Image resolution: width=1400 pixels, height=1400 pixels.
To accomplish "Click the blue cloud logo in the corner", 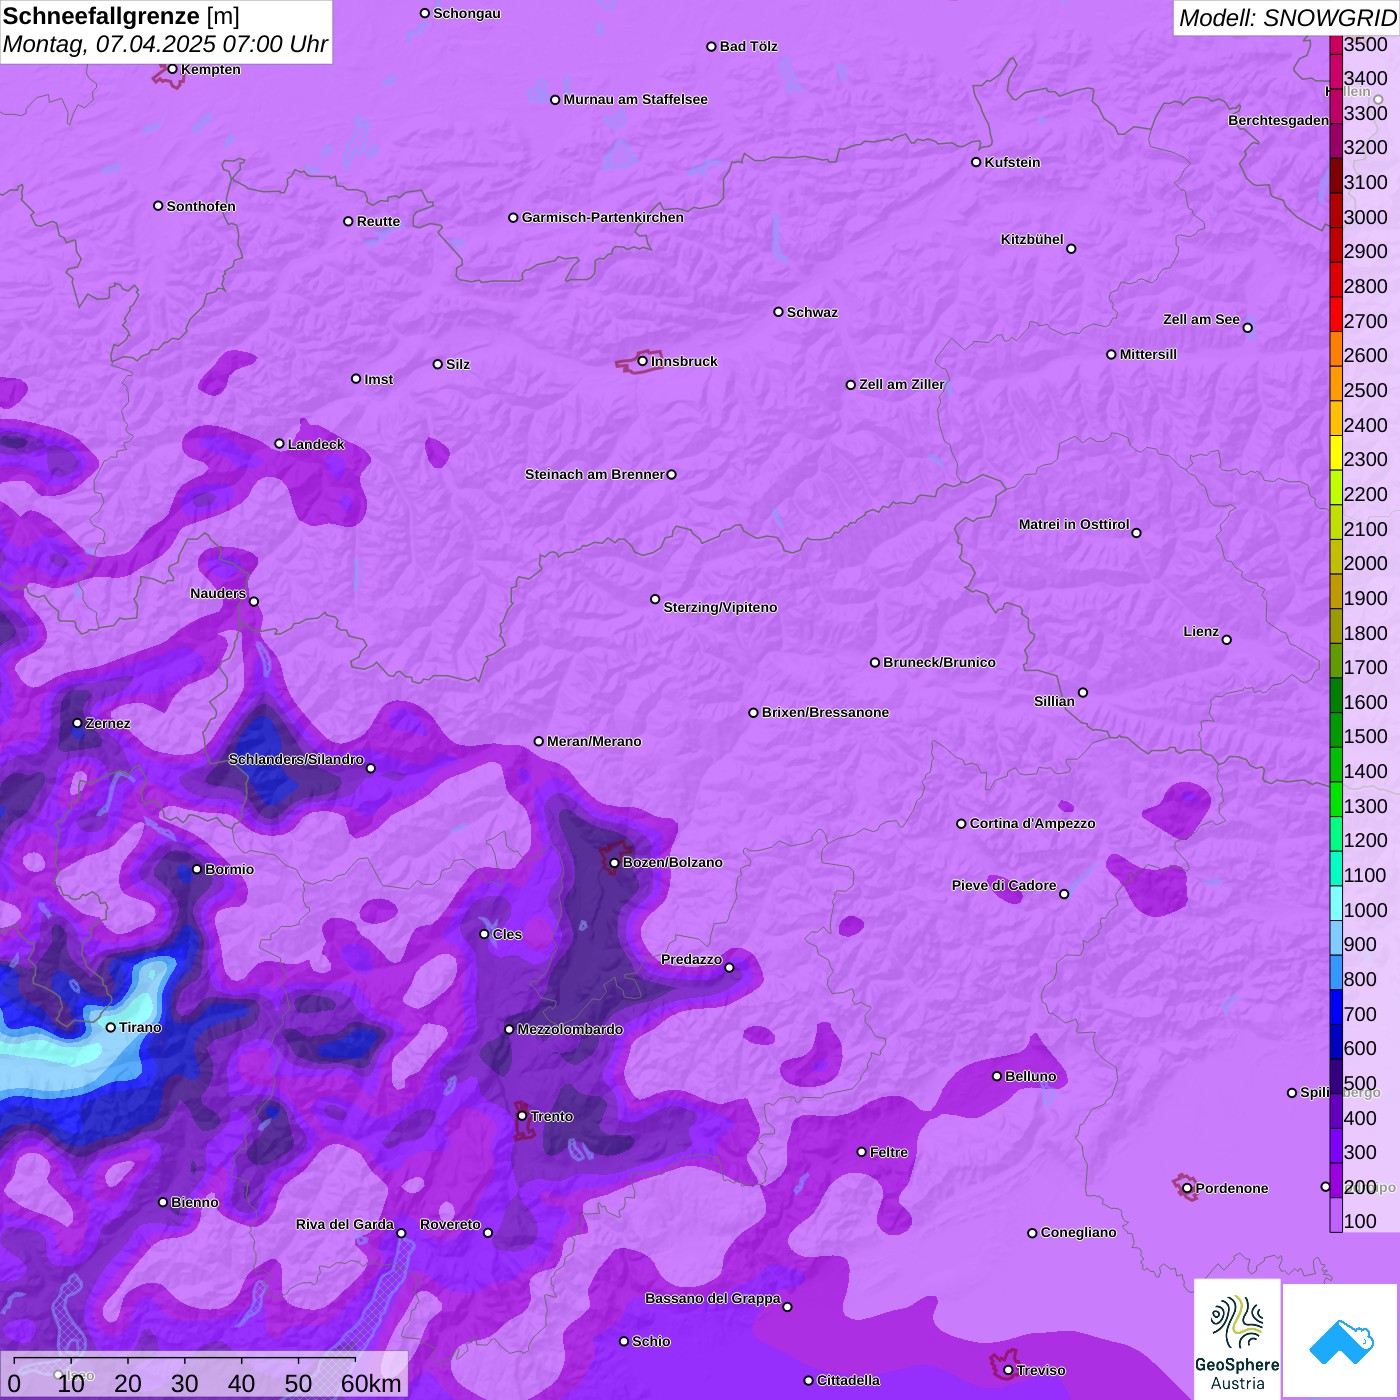I will tap(1340, 1341).
